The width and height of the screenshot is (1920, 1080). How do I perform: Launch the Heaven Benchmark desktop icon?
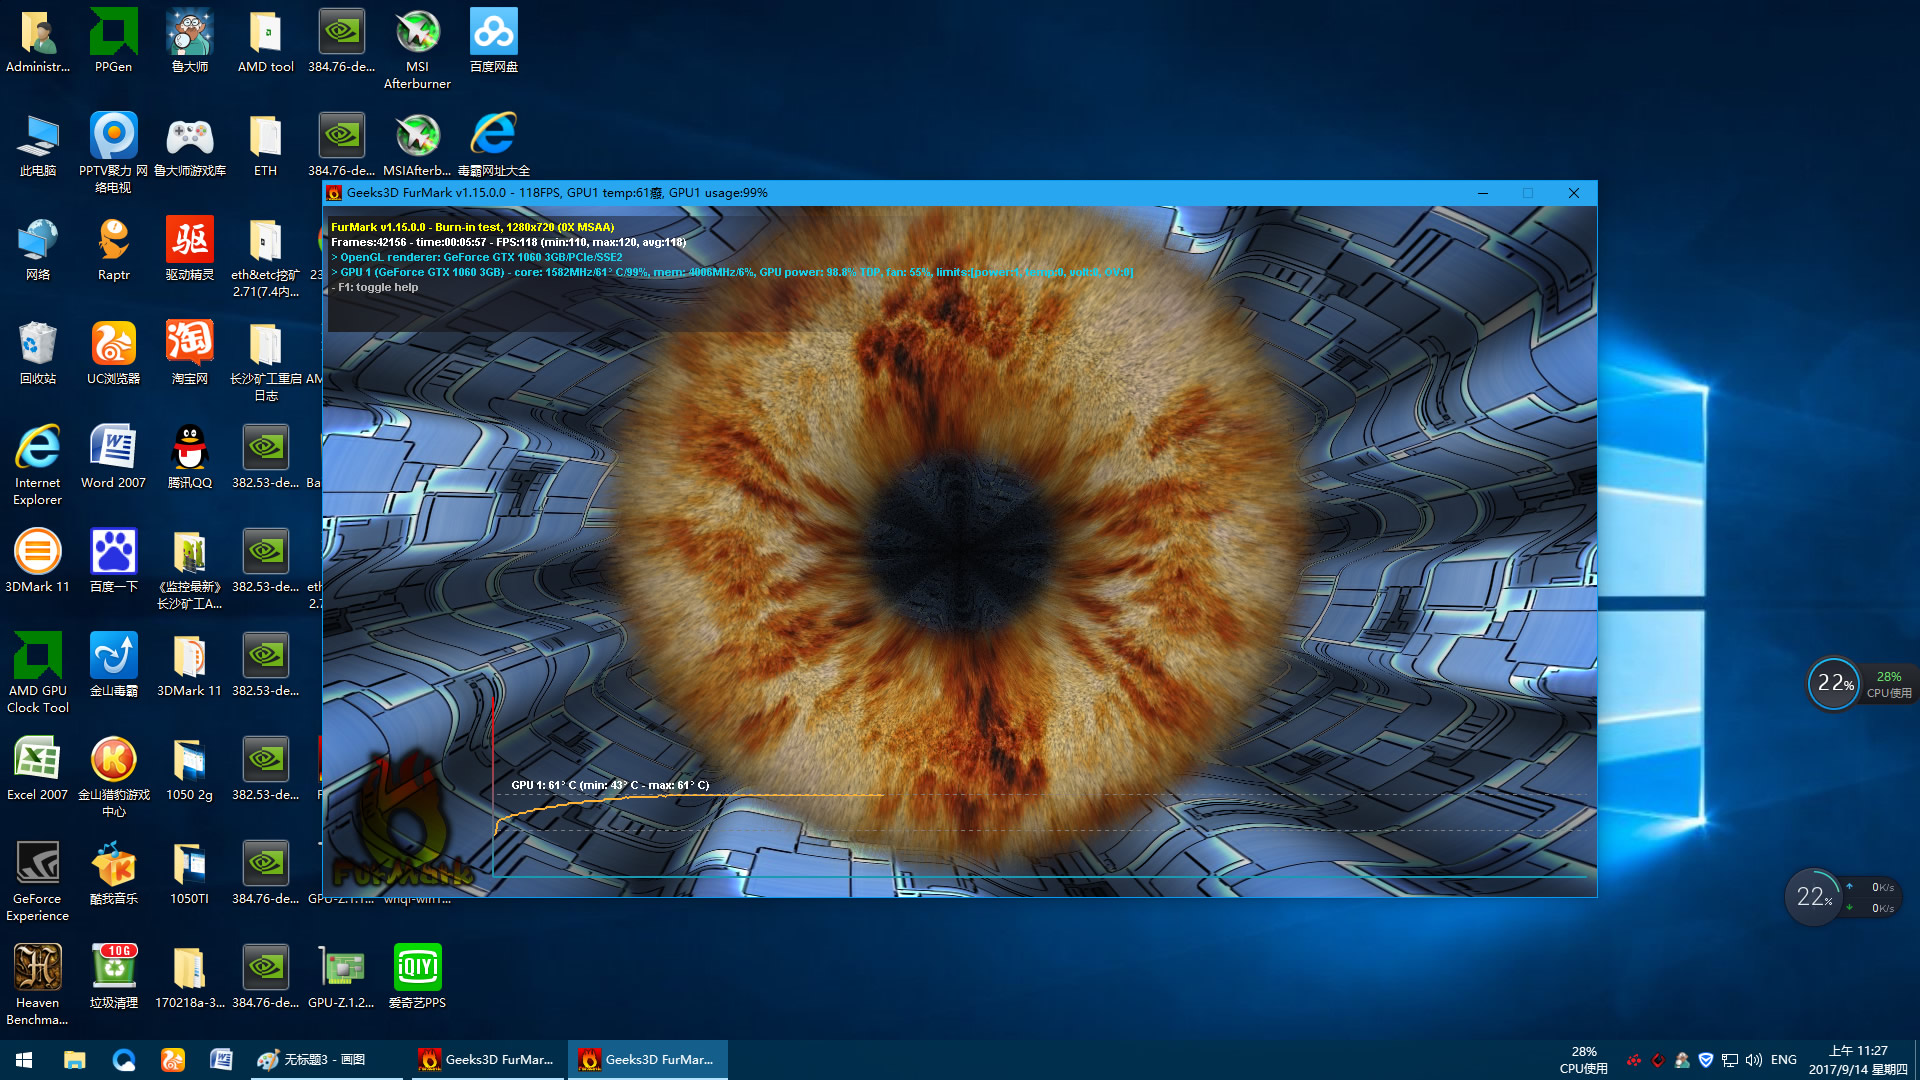(37, 968)
